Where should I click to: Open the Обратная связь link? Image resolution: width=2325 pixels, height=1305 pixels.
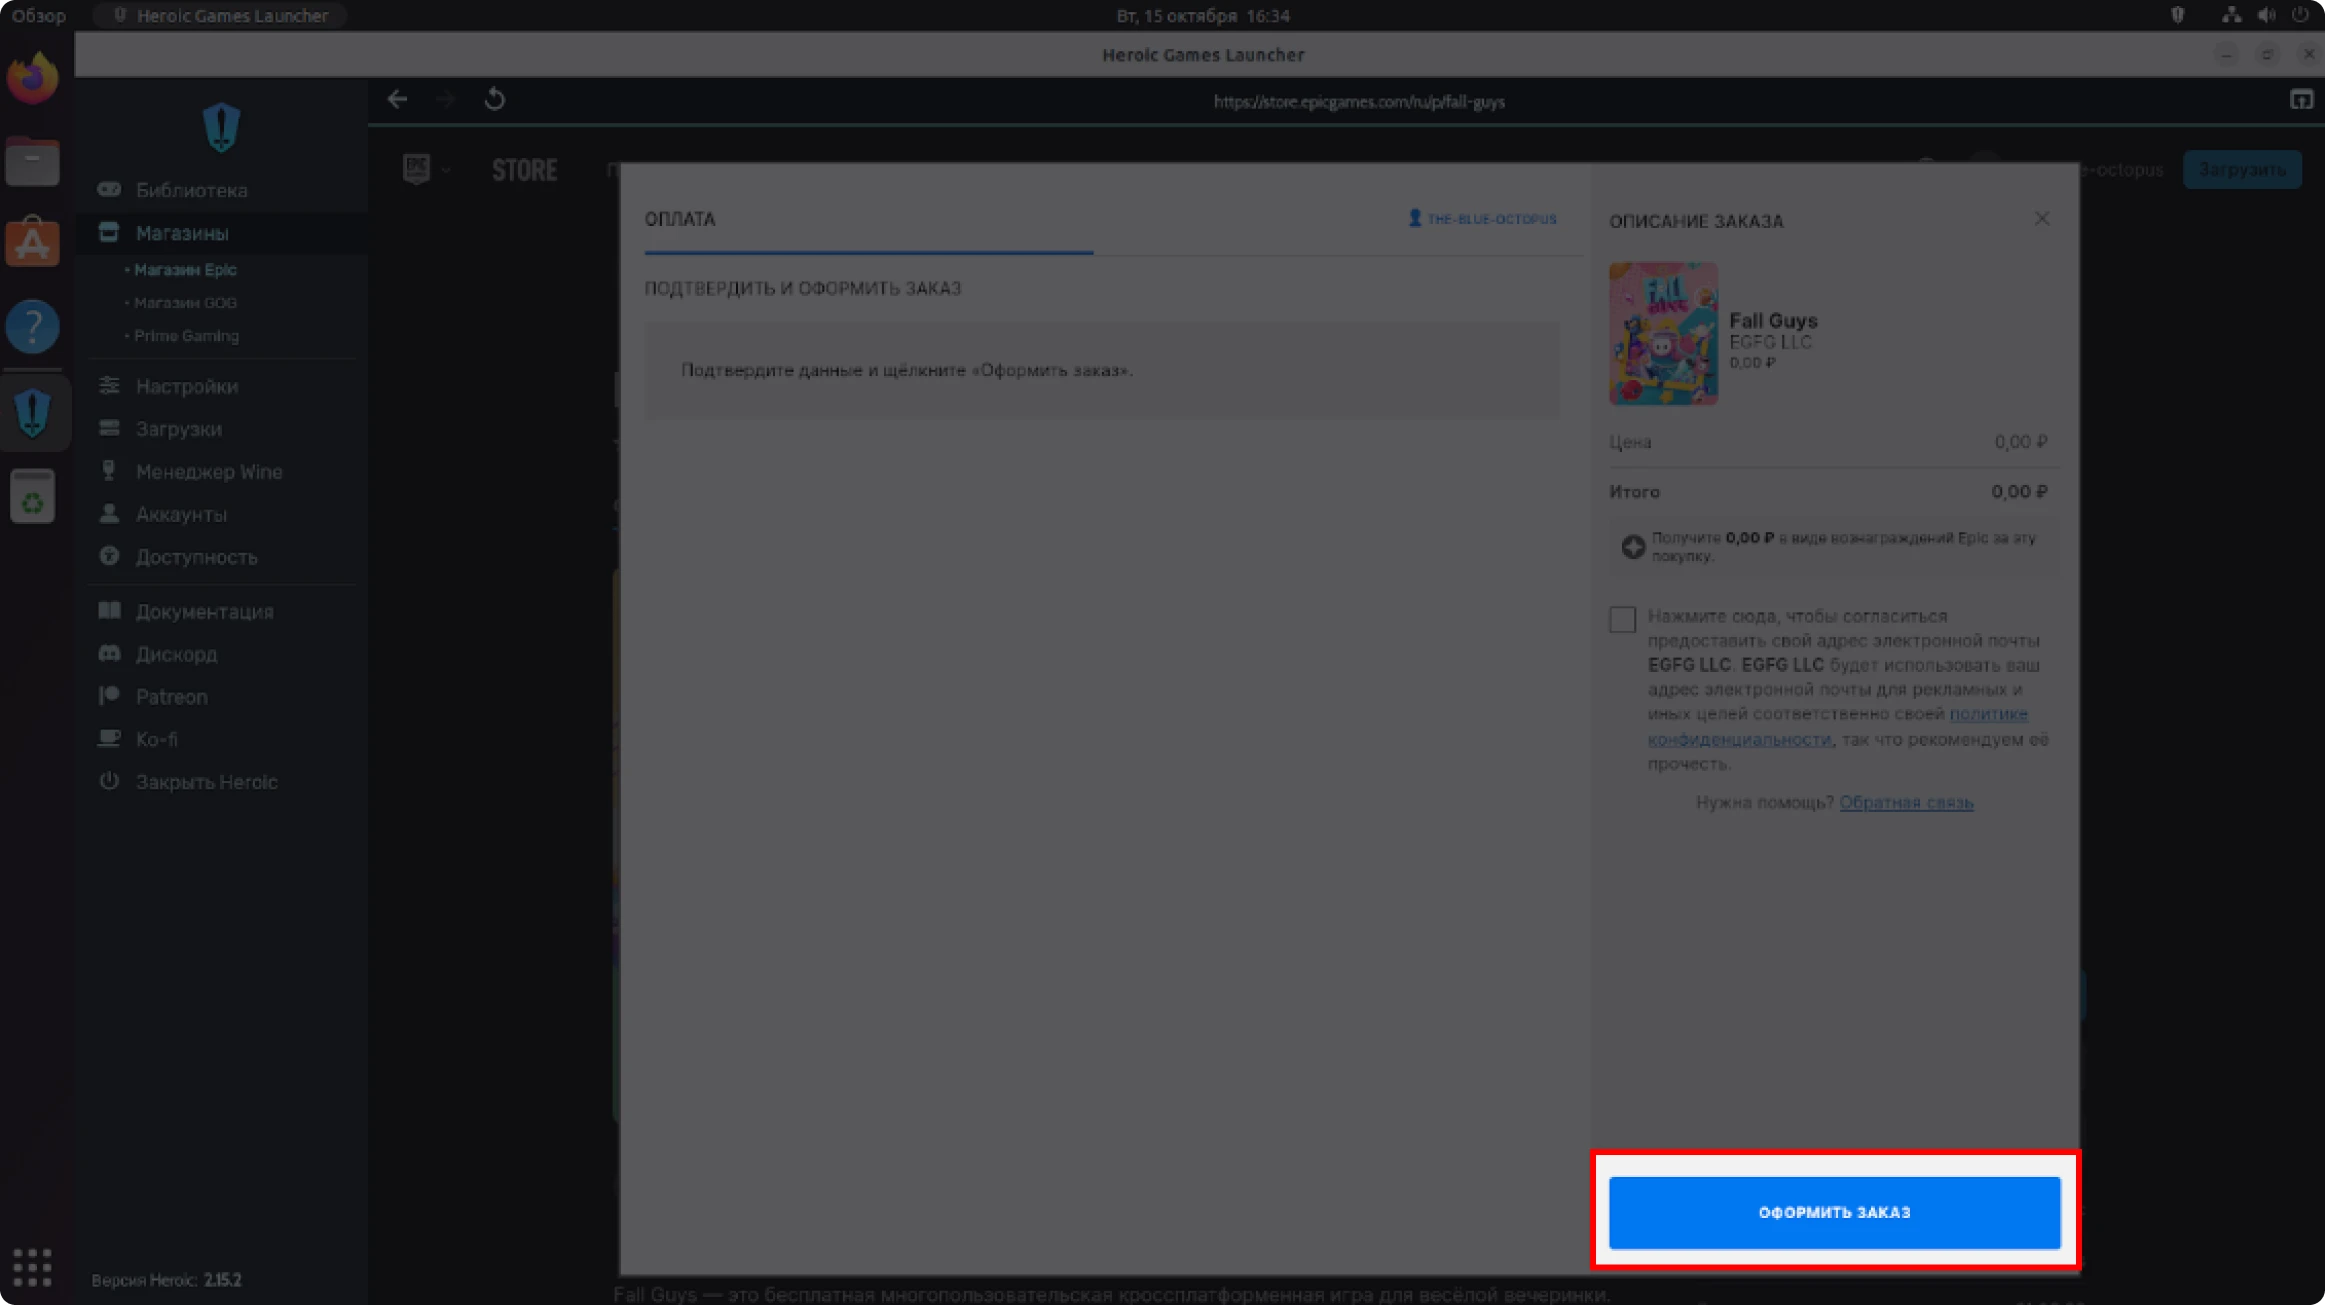[1905, 802]
